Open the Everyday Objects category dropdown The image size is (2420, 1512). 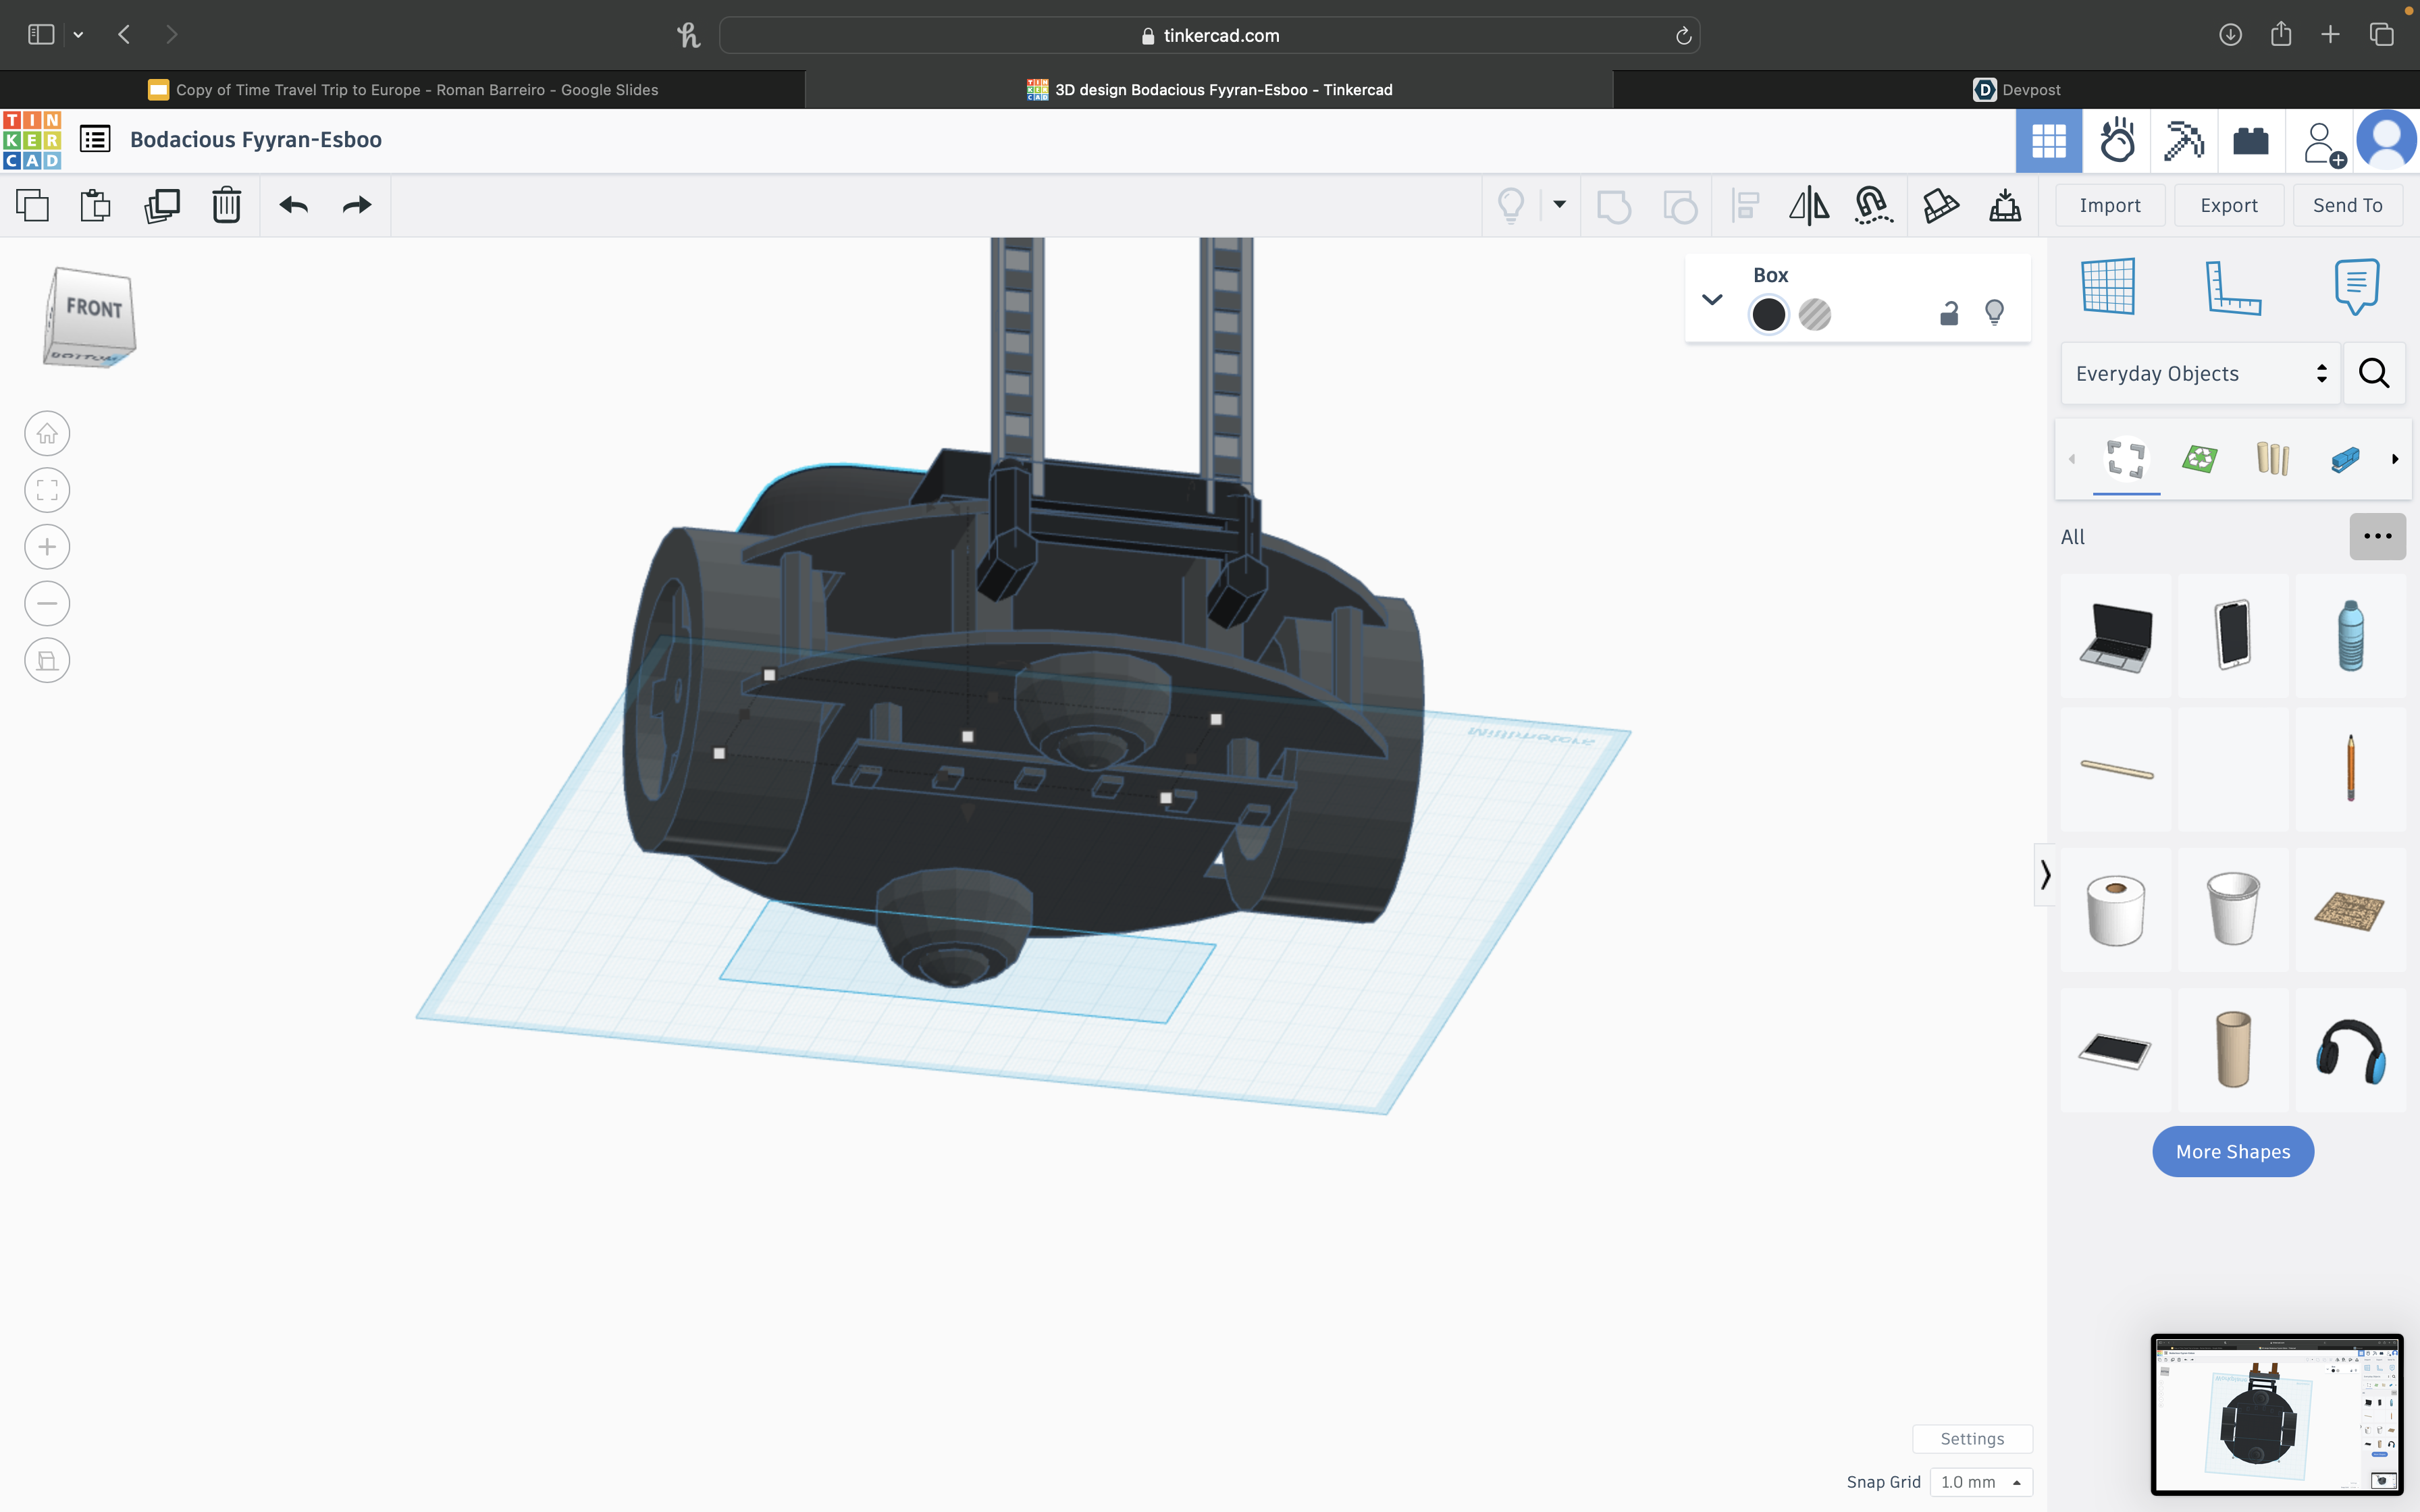pos(2200,374)
